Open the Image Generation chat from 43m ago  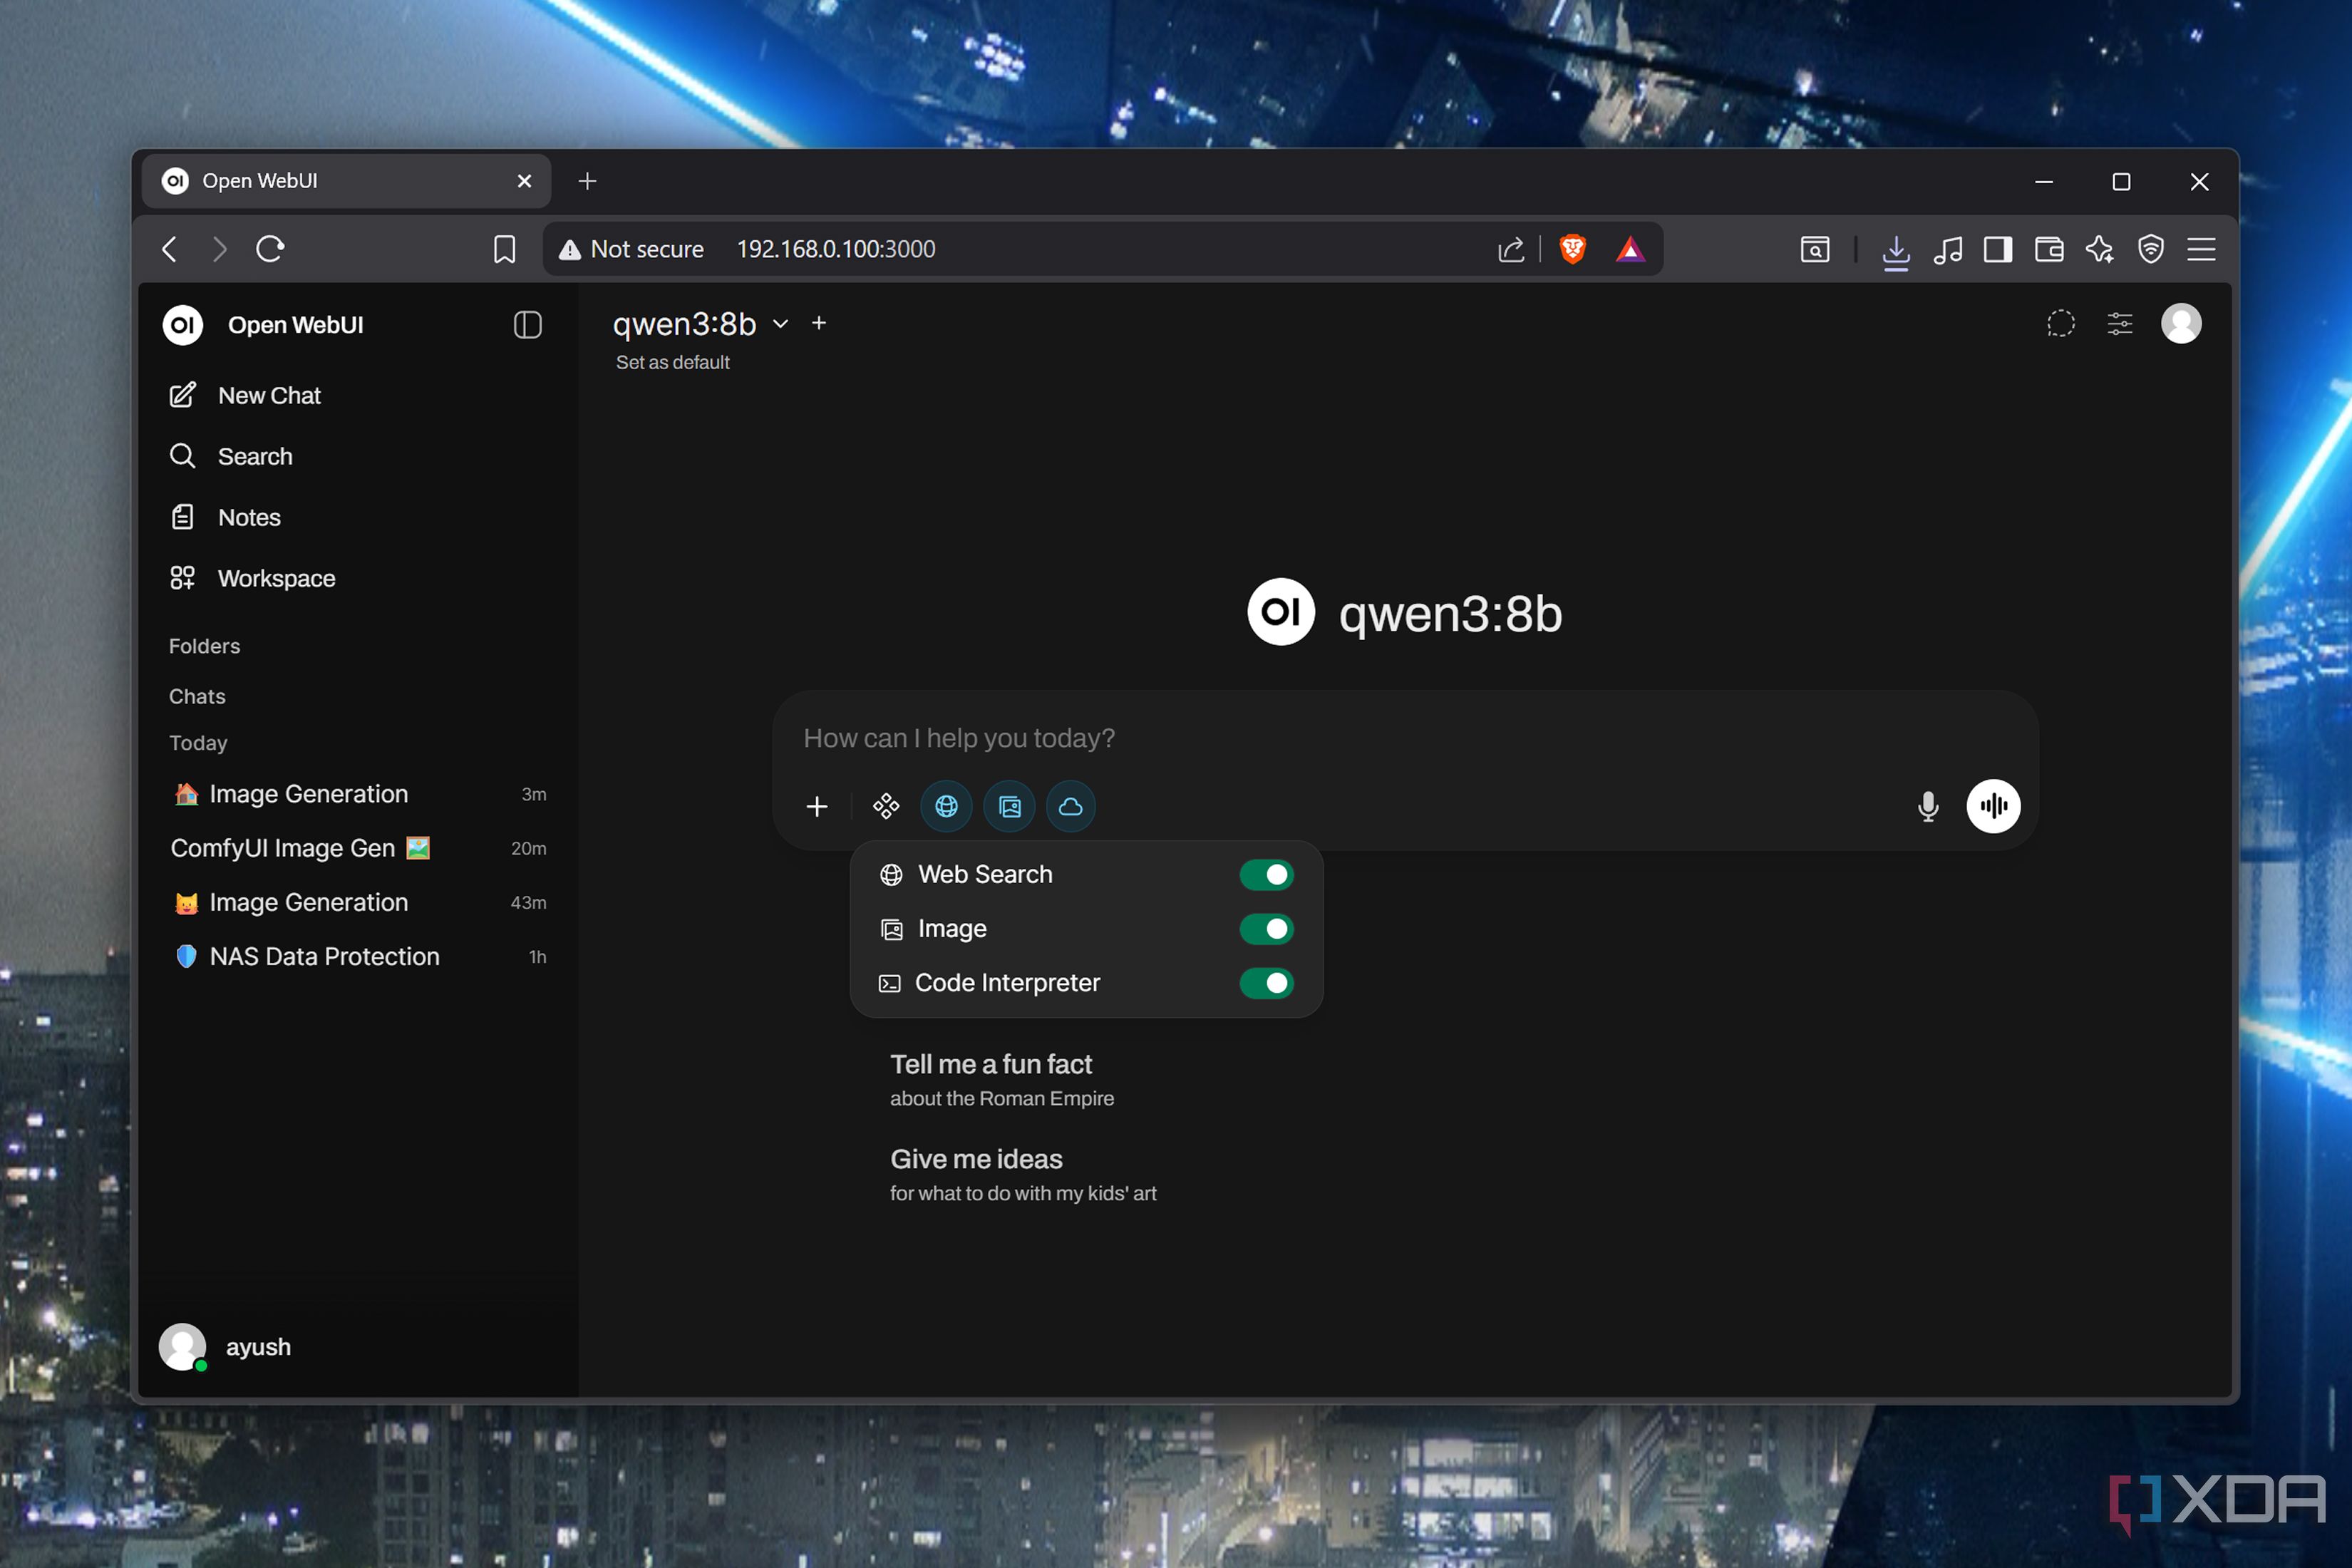pos(357,902)
